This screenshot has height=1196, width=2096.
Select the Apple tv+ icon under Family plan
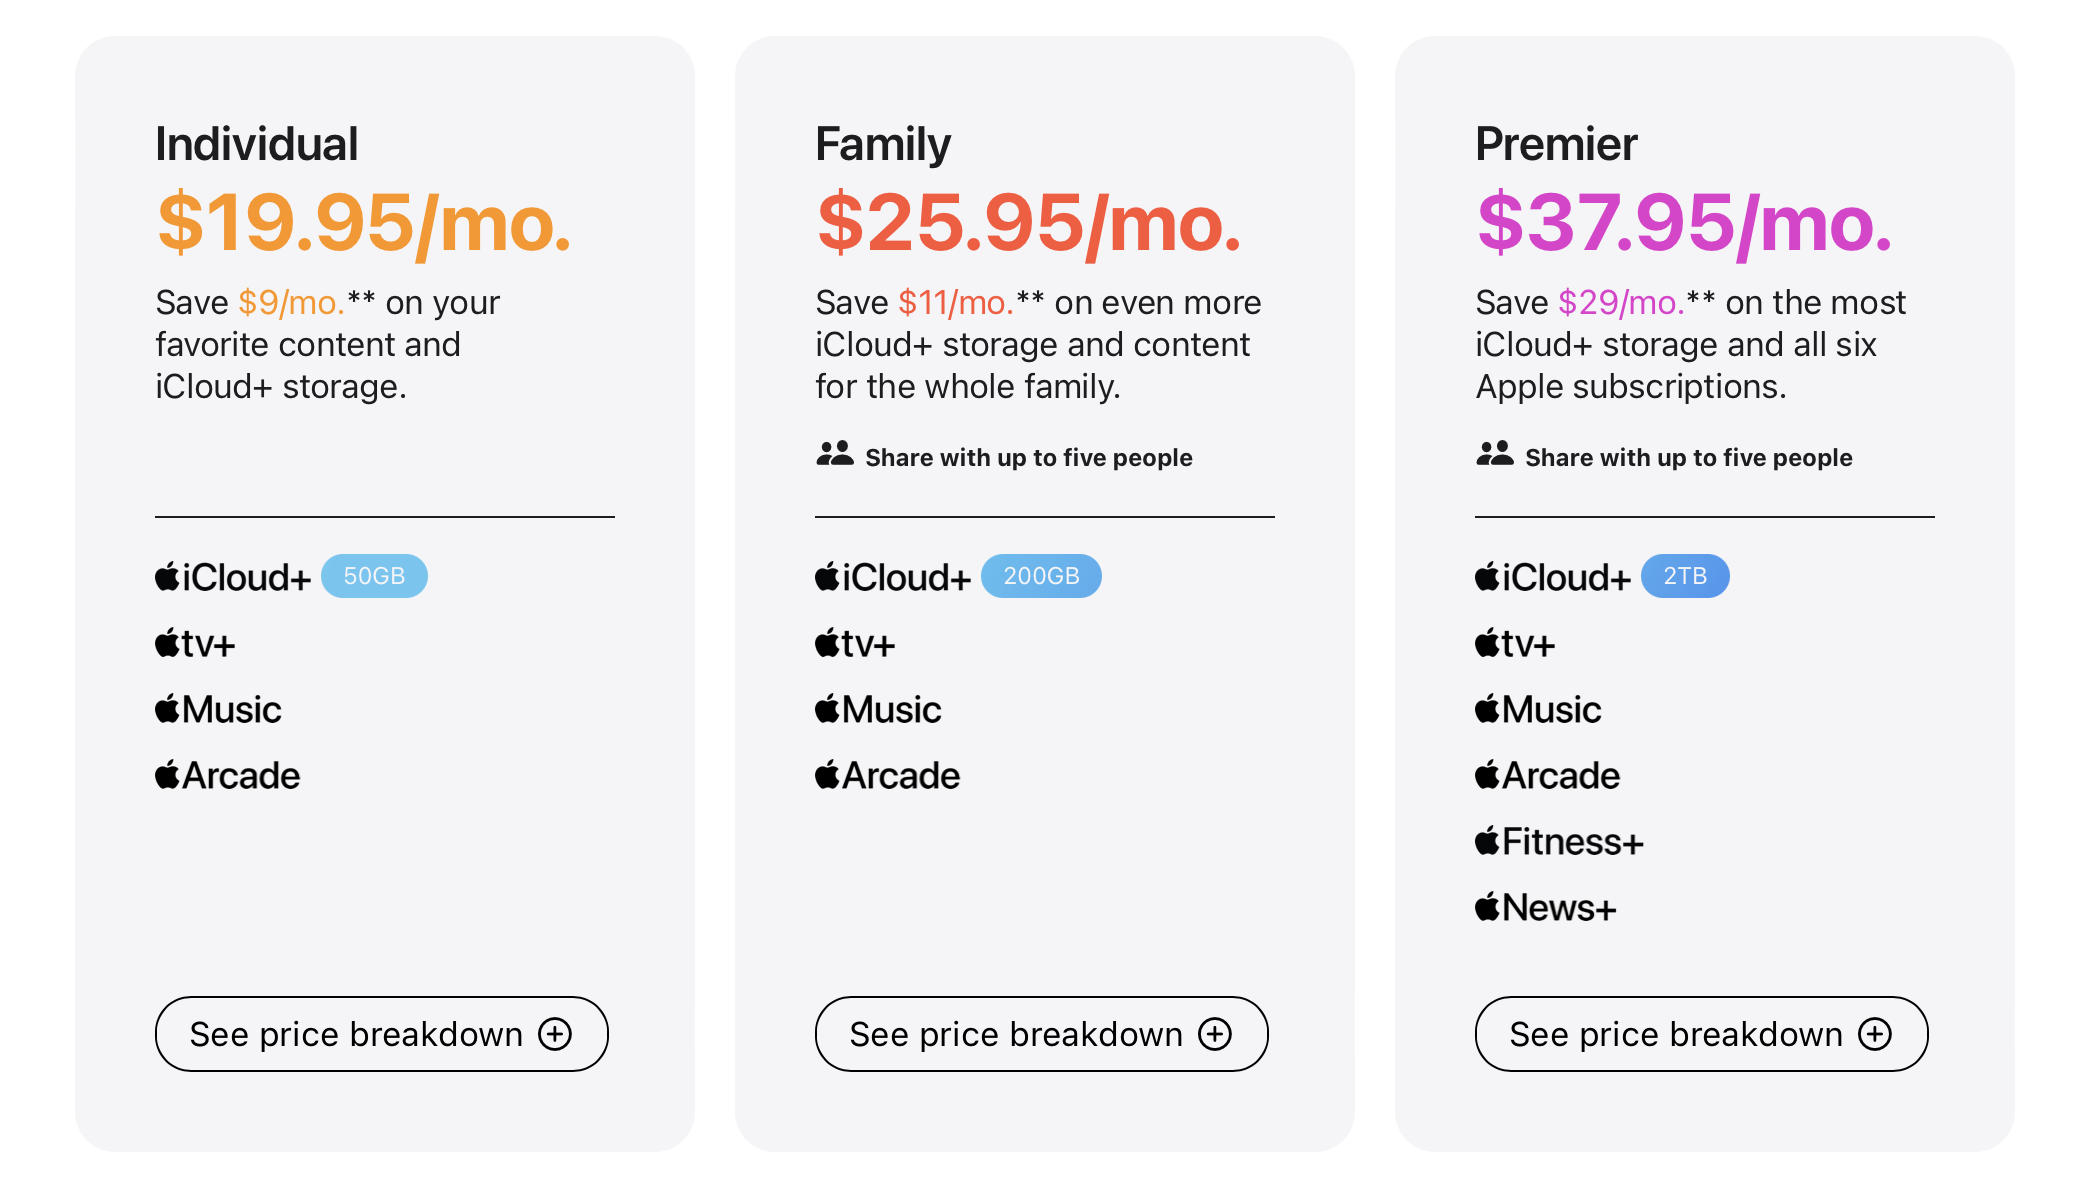(826, 644)
